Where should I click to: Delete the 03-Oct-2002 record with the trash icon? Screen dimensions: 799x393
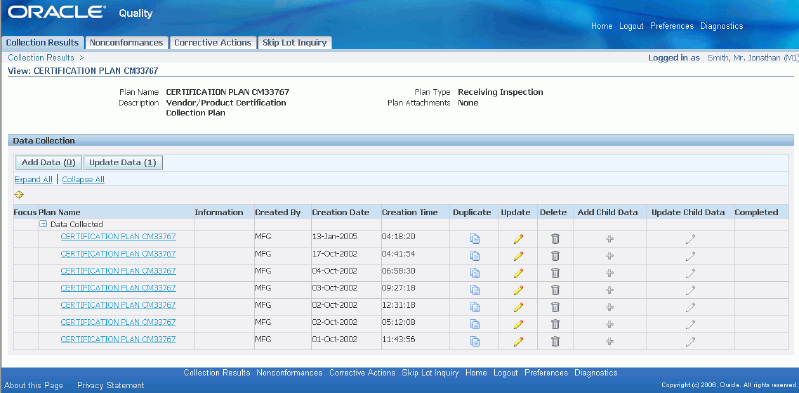555,290
